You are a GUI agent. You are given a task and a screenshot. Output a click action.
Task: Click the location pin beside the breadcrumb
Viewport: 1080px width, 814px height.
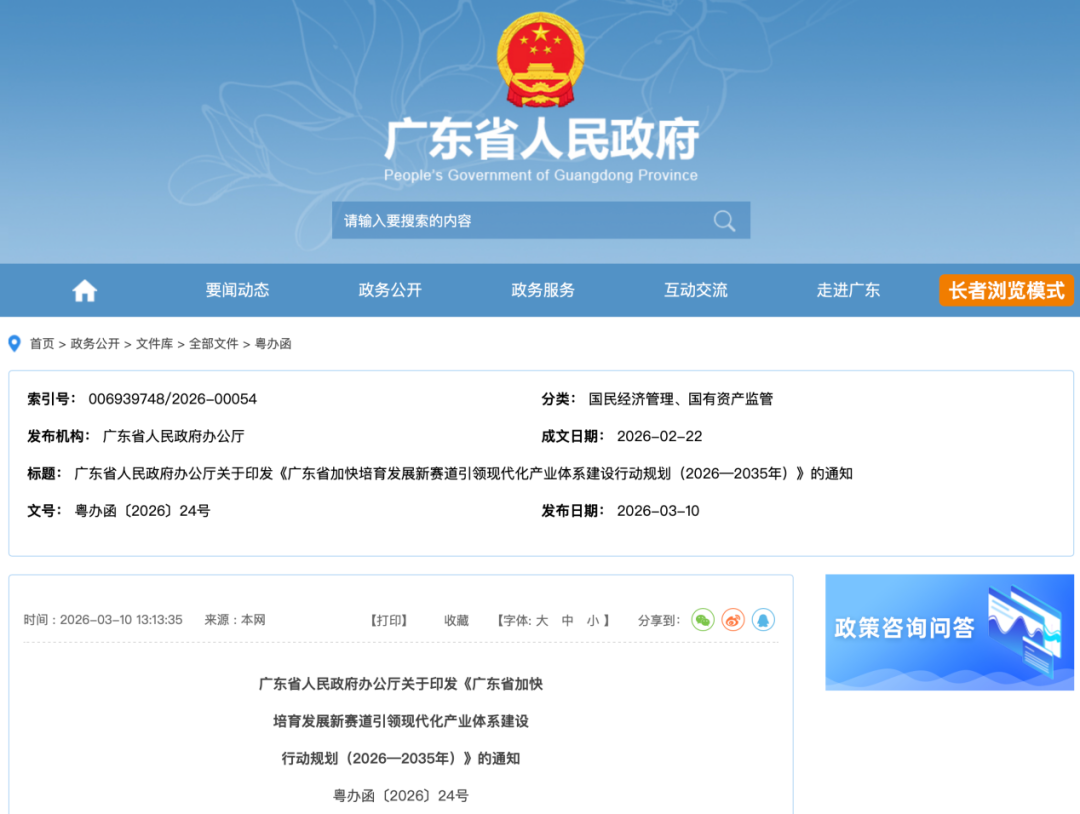[x=12, y=343]
